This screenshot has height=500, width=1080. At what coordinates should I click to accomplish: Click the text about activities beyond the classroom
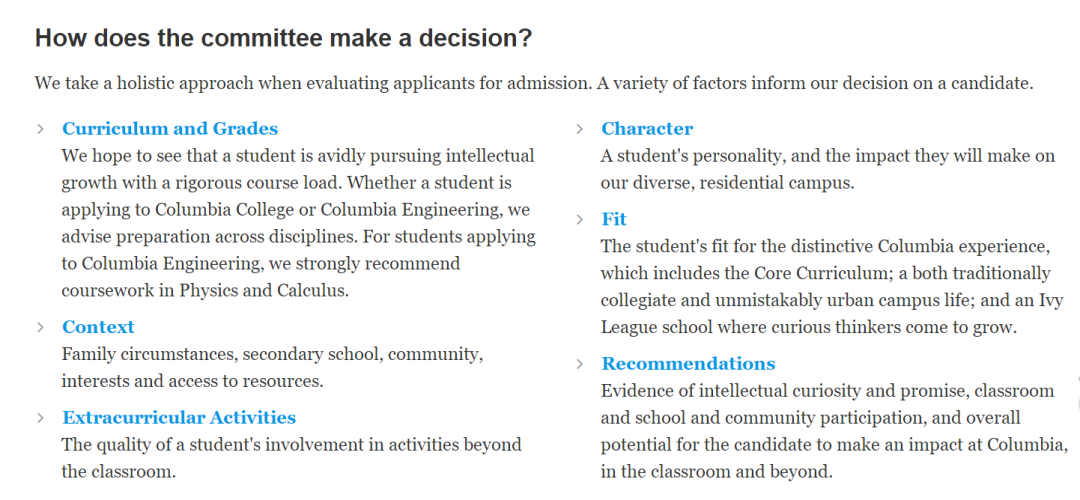click(291, 457)
